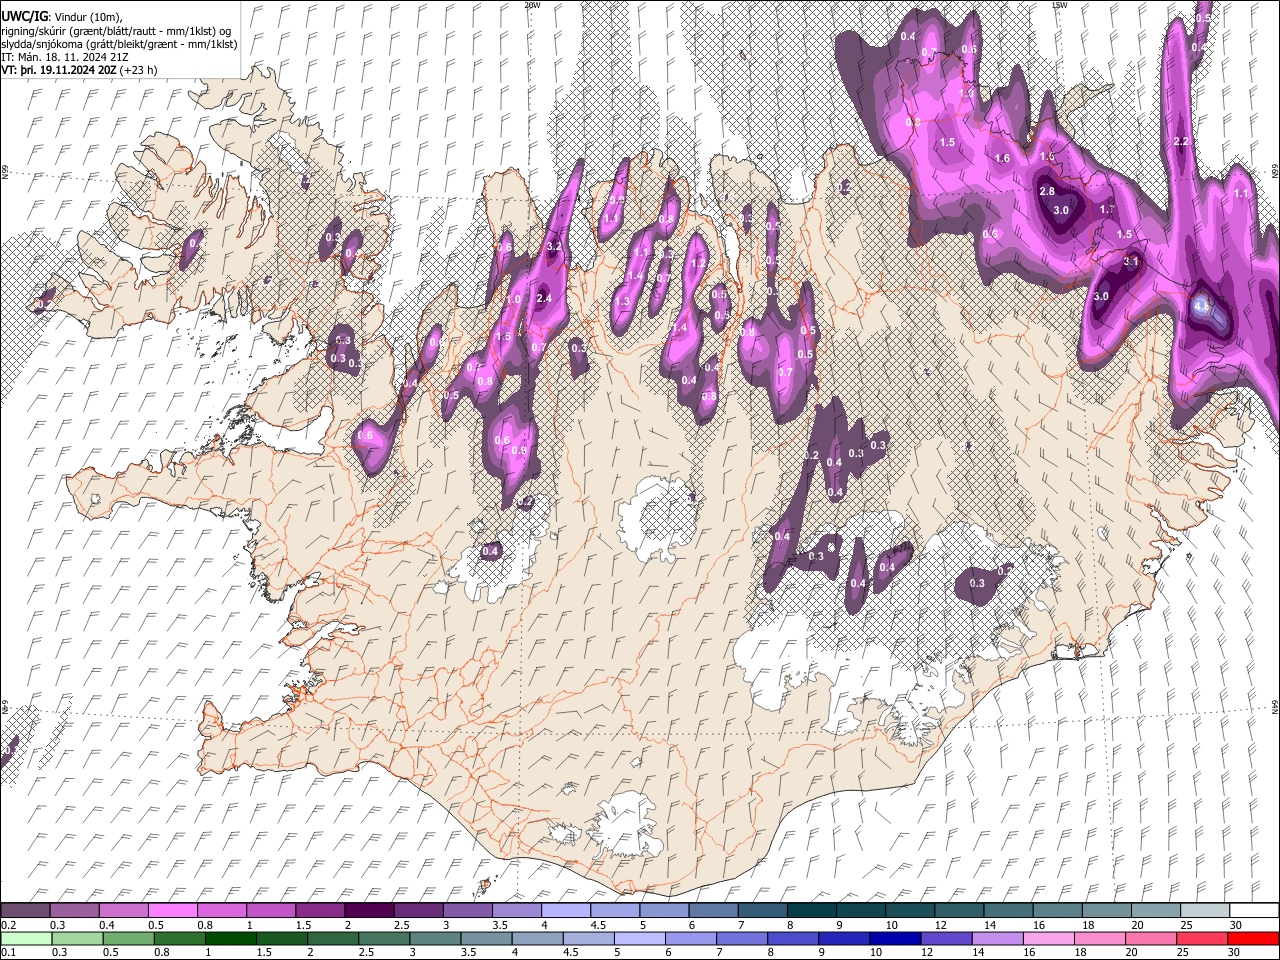Click the upper legend swatch between 0.2 and 0.3
This screenshot has height=960, width=1280.
[x=25, y=910]
